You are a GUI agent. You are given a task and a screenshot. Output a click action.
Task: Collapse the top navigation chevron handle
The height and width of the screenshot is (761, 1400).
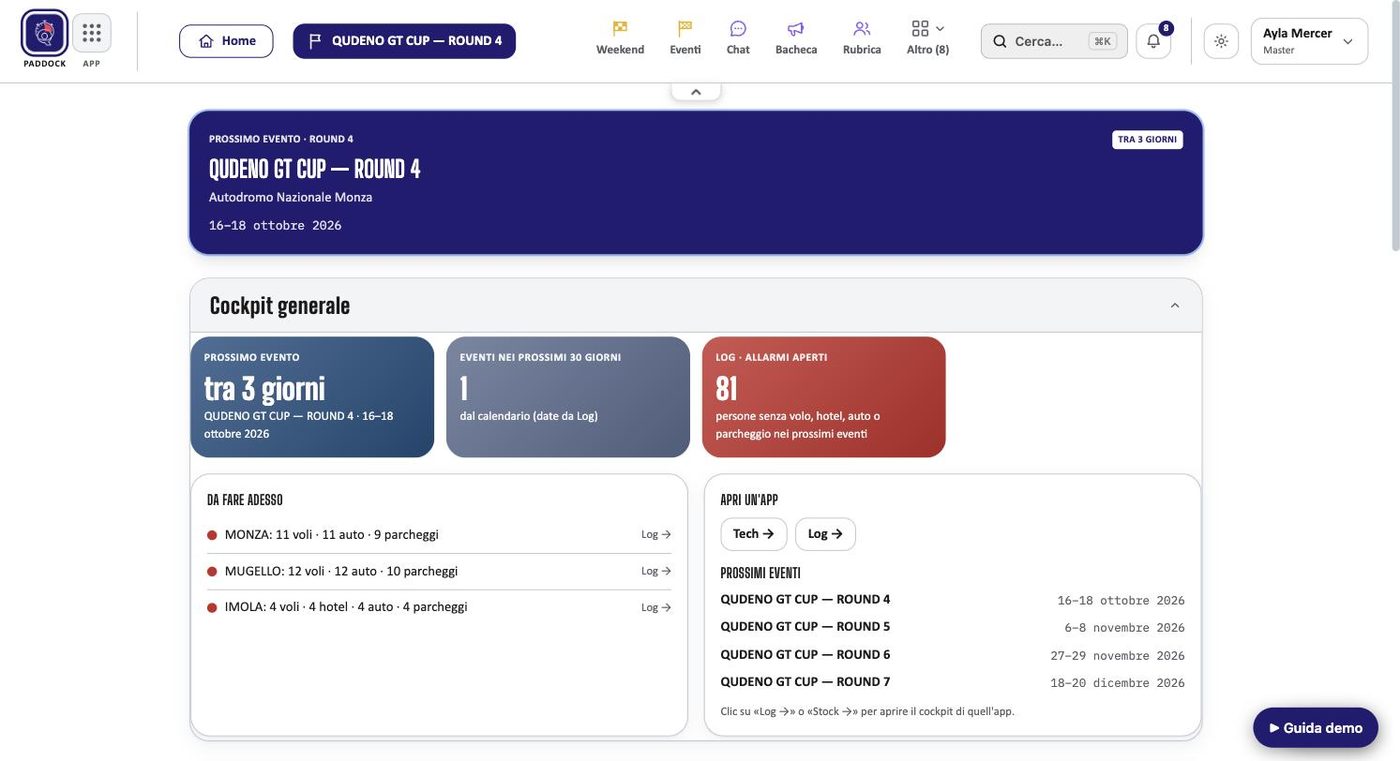[696, 92]
